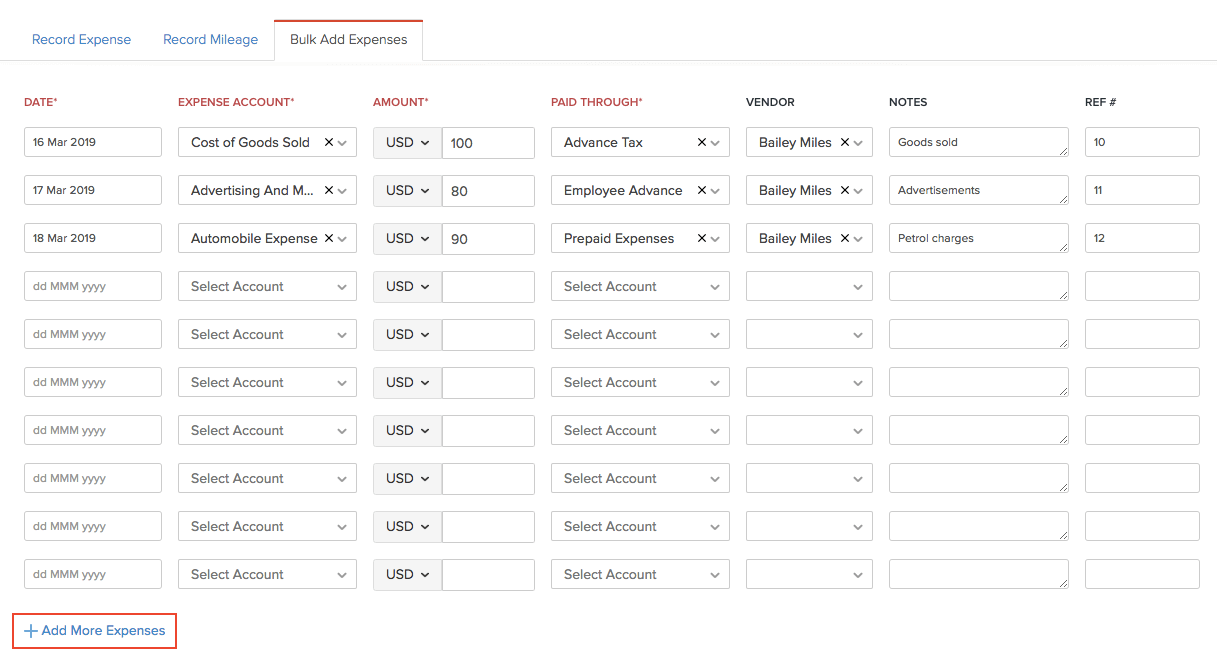1217x658 pixels.
Task: Remove the Advertising And M... expense account
Action: 327,190
